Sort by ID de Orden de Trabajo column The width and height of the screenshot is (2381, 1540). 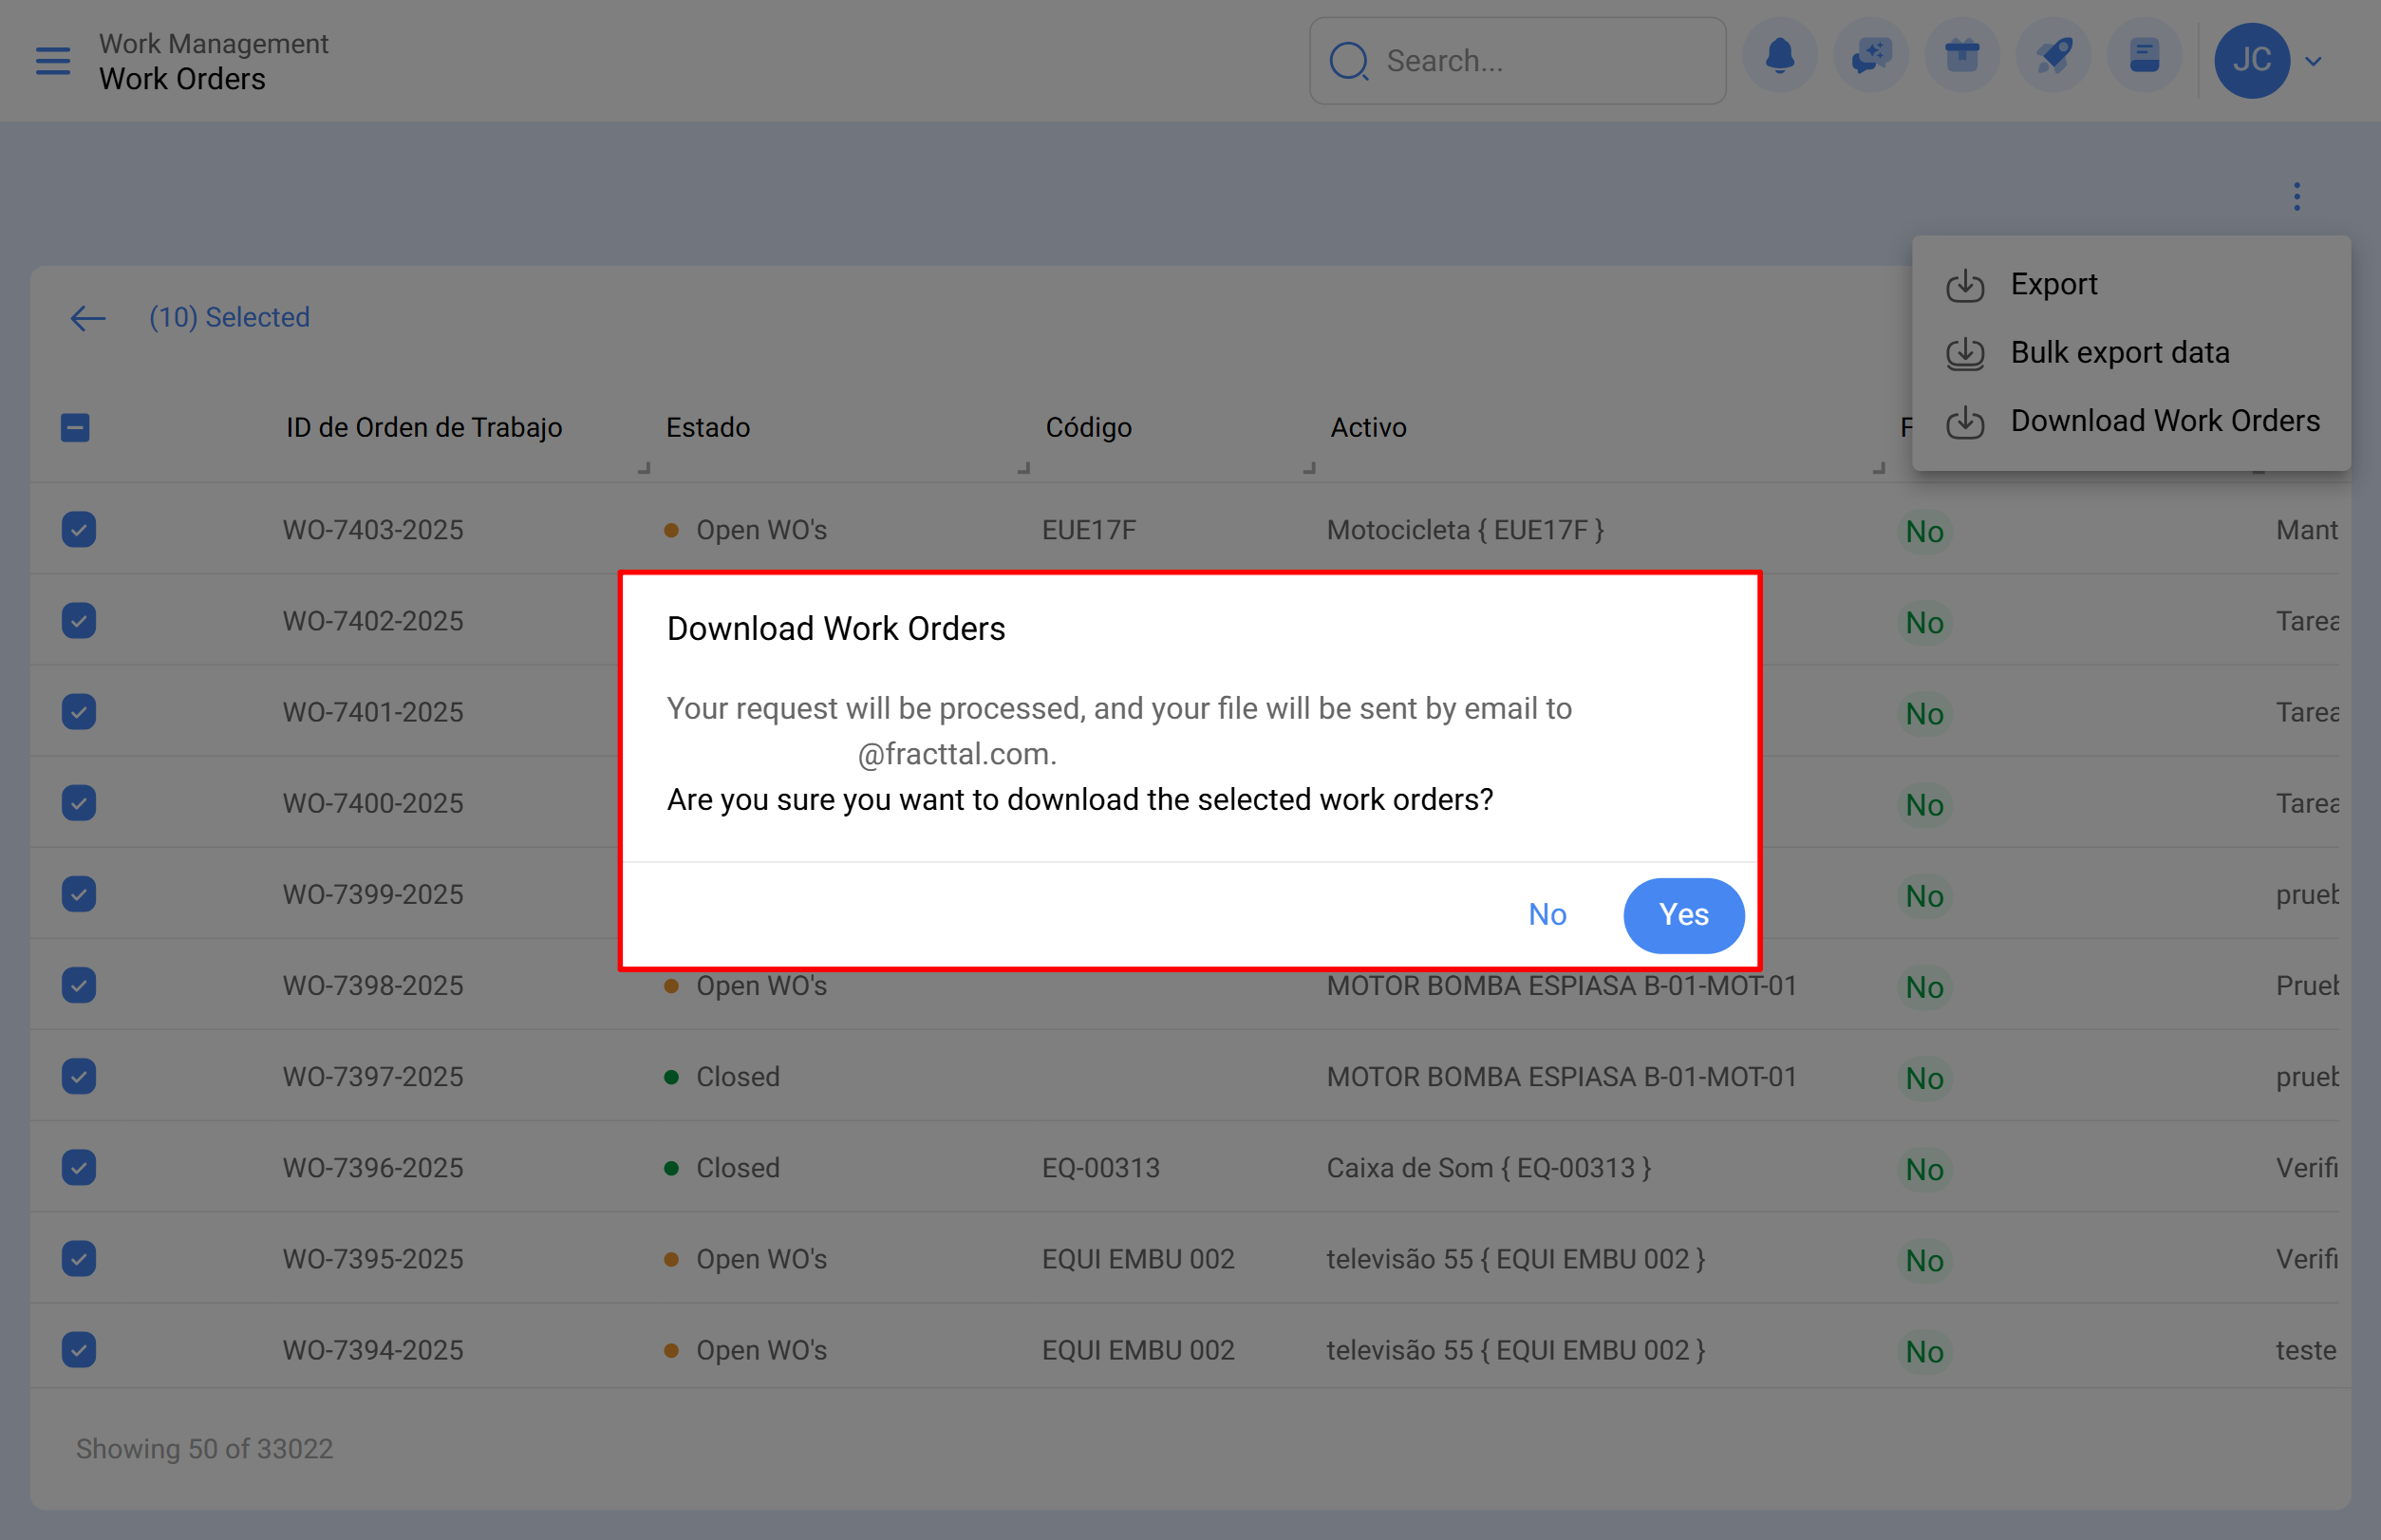pyautogui.click(x=424, y=428)
